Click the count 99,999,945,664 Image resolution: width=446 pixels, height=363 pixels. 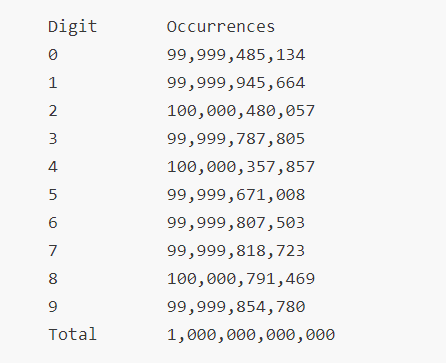coord(236,83)
